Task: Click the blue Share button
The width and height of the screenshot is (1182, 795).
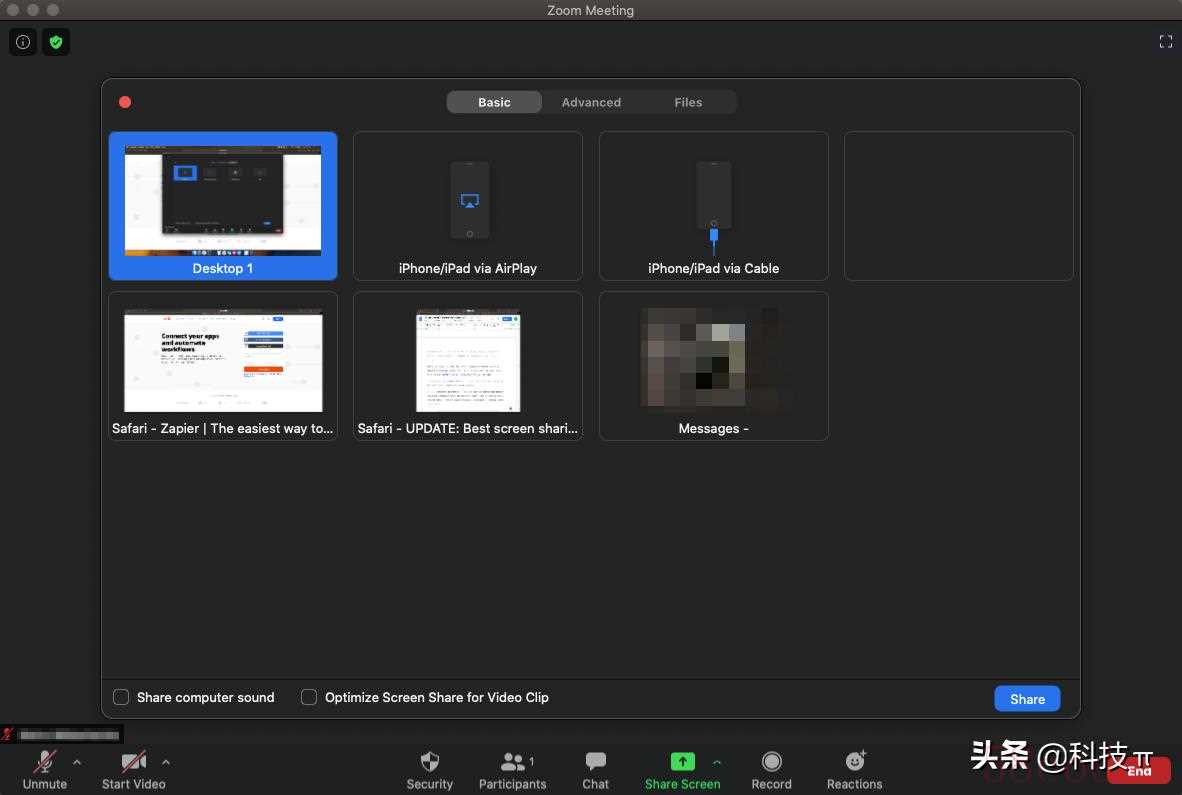Action: point(1027,699)
